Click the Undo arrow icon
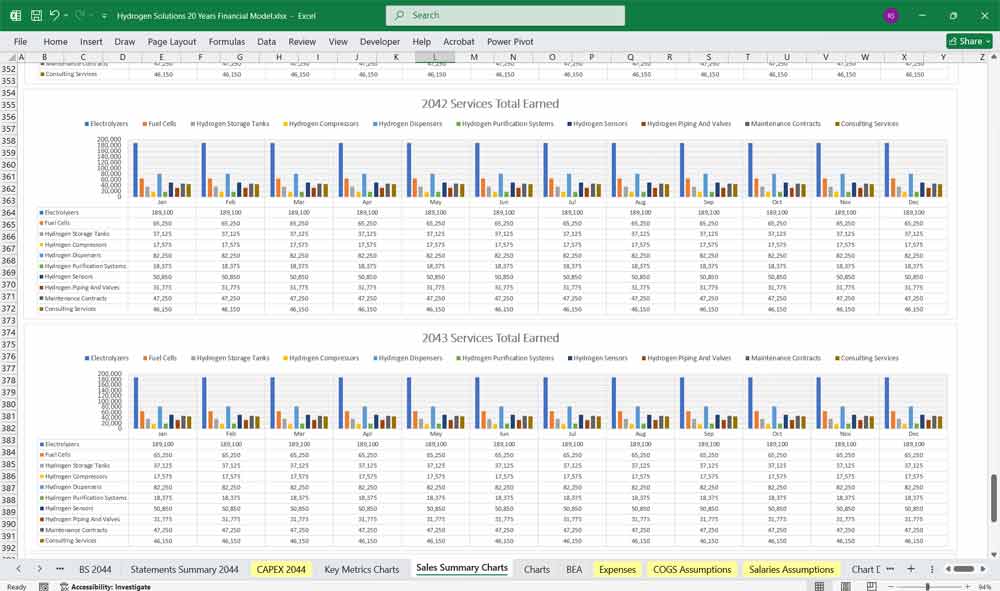 [54, 16]
